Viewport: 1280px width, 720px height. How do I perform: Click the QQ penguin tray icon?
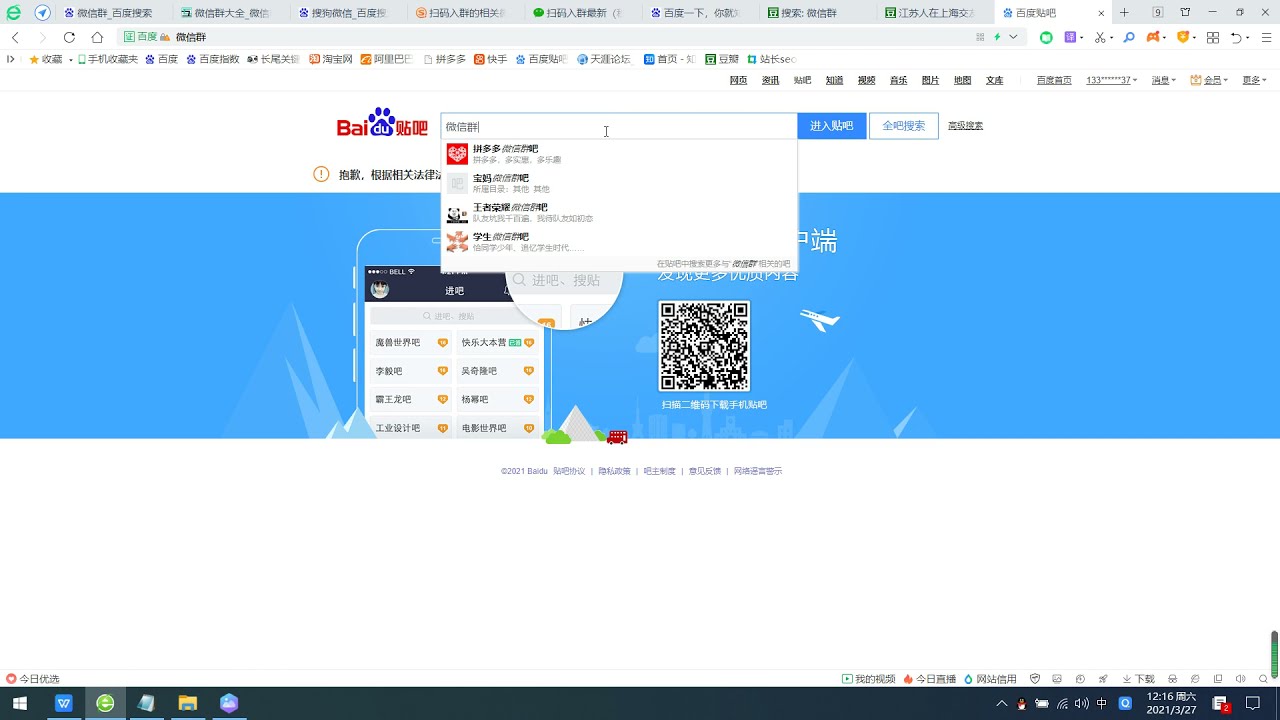1021,704
